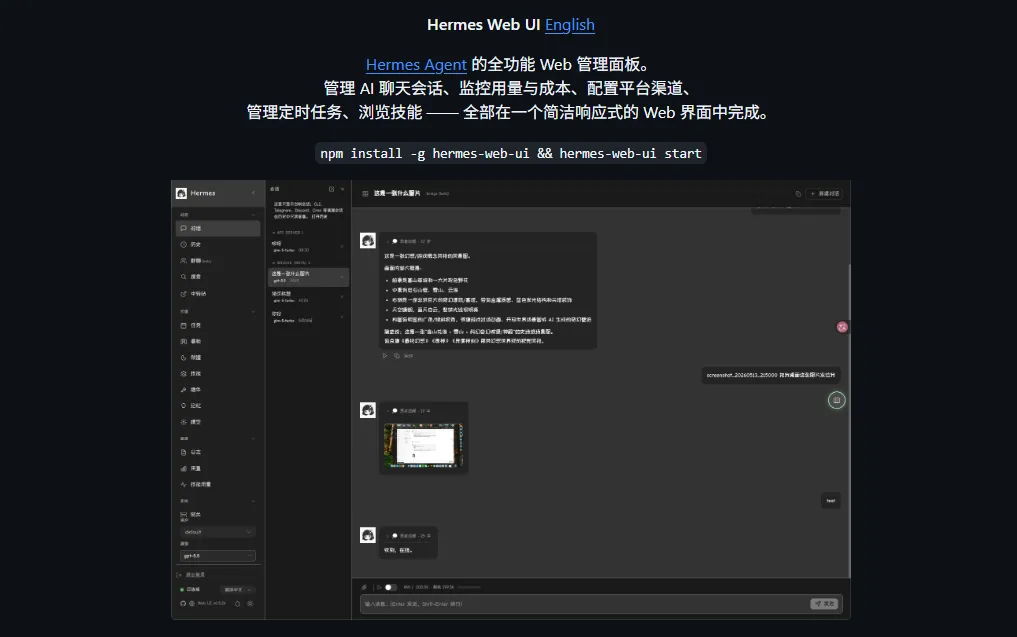Click the user message starting with 'screenshot_'

click(771, 375)
